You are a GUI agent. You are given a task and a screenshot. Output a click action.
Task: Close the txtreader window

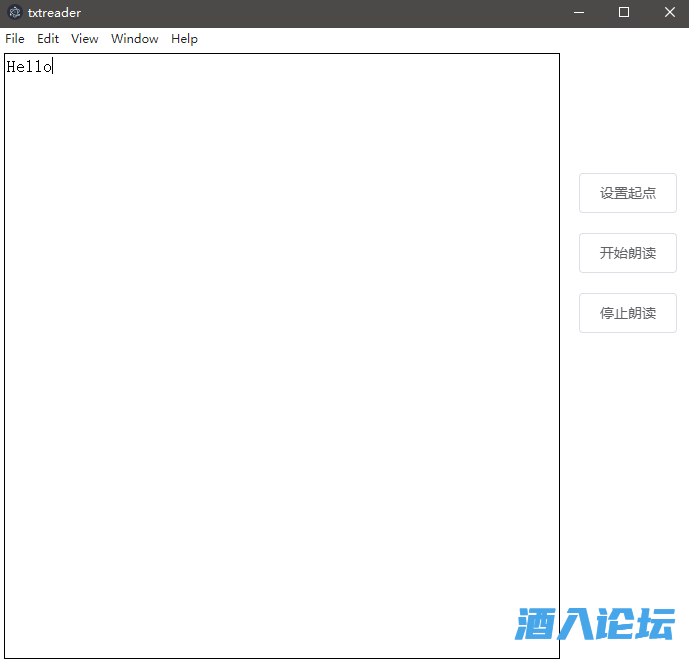pos(669,13)
